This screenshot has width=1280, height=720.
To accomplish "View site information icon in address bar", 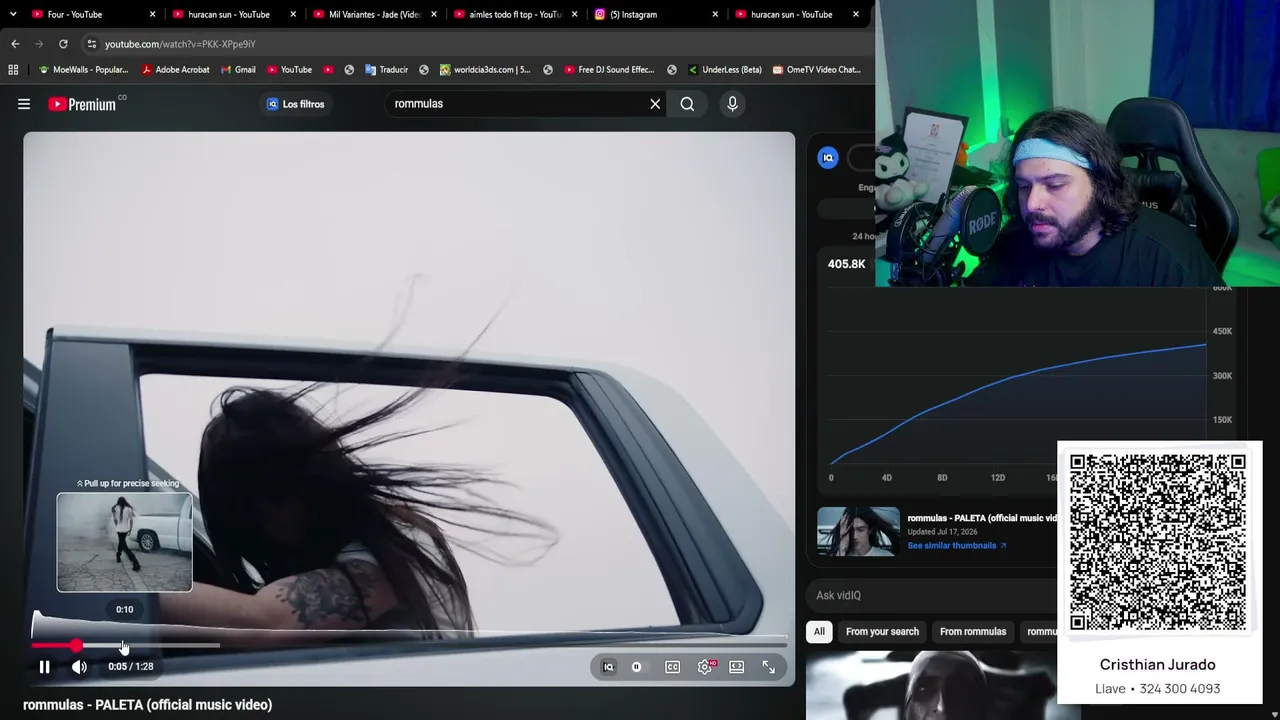I will (91, 44).
